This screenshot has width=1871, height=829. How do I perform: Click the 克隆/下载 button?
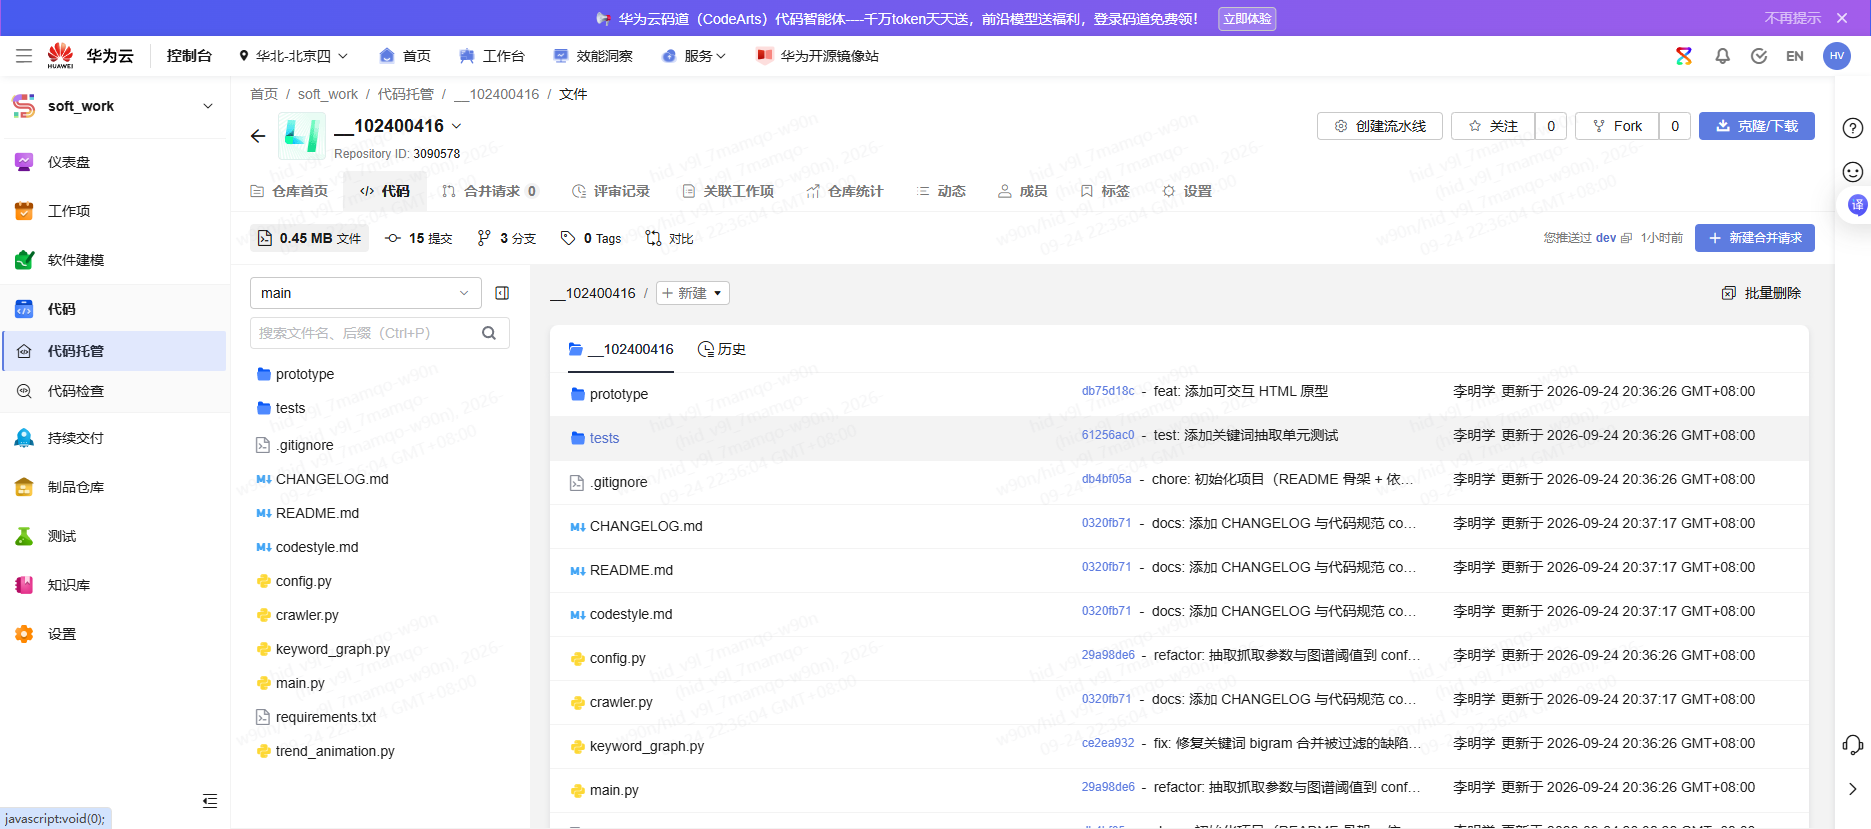pyautogui.click(x=1757, y=126)
